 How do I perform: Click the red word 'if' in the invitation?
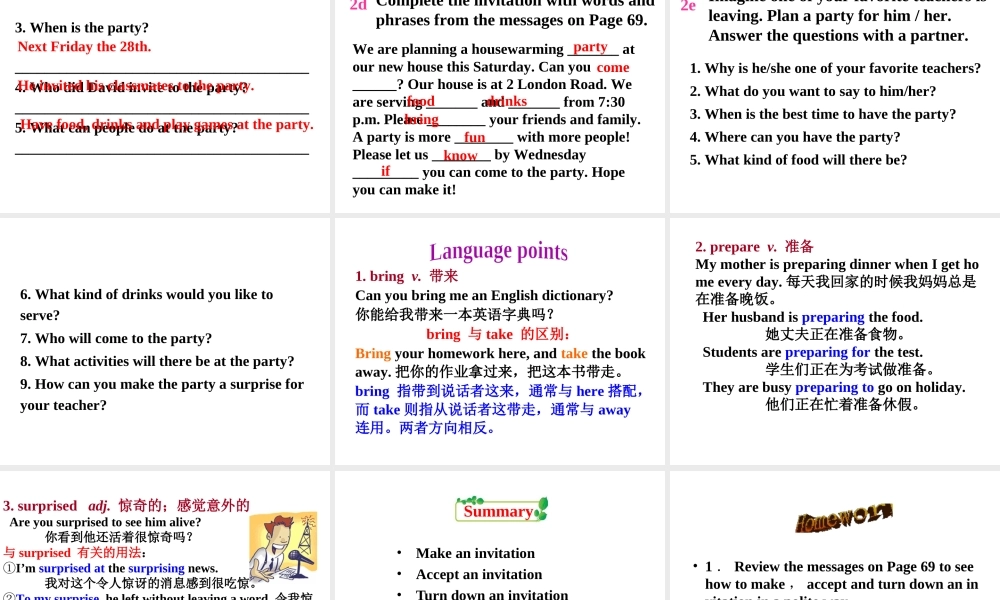[x=385, y=171]
